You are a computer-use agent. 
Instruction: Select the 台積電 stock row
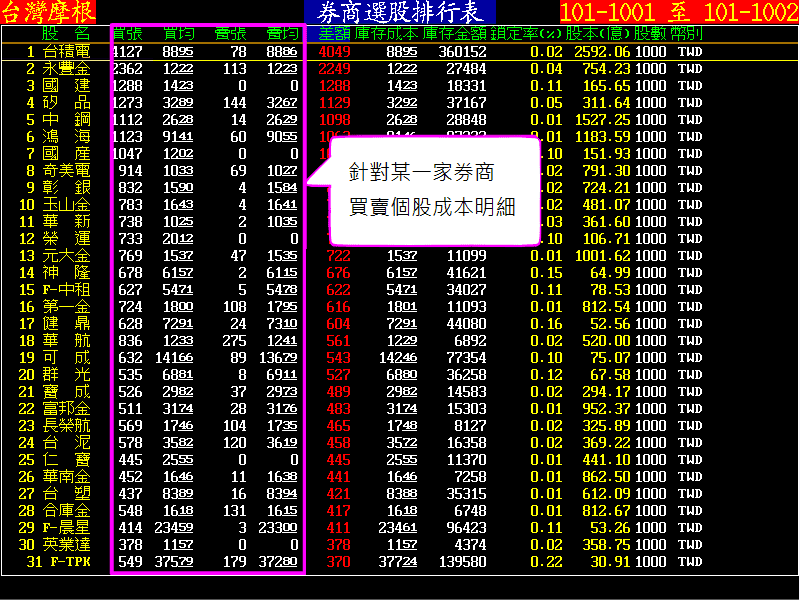click(68, 51)
